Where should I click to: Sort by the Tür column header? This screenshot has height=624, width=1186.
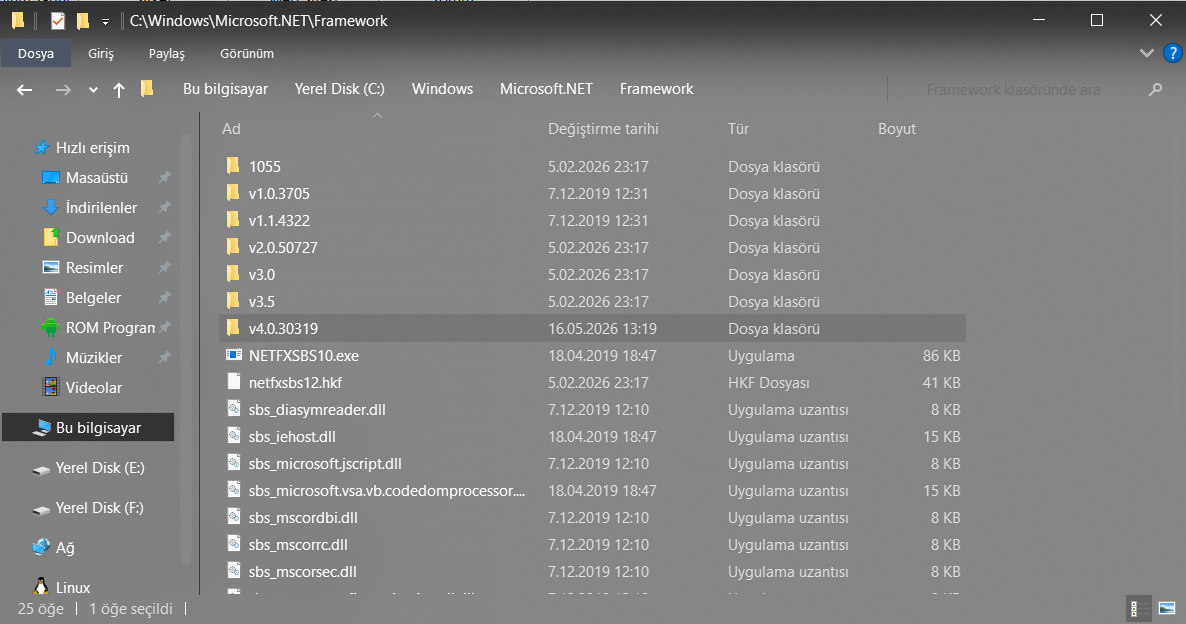coord(738,129)
